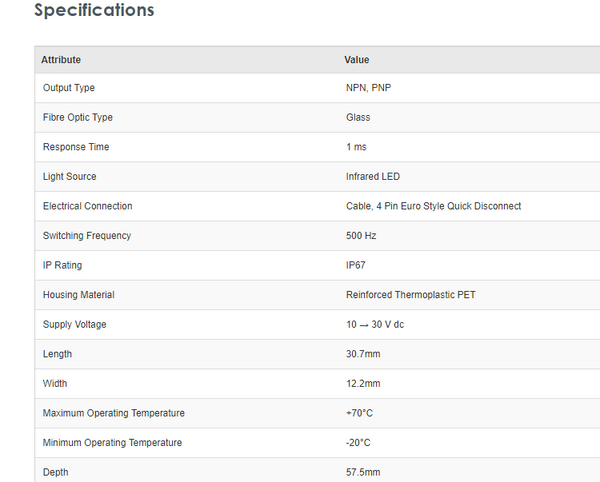Click the 4 Pin Euro Style Quick Disconnect value

pyautogui.click(x=433, y=206)
